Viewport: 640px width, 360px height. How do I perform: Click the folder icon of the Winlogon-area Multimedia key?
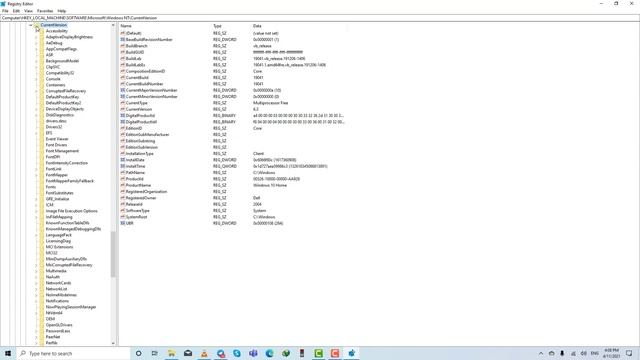(x=42, y=271)
